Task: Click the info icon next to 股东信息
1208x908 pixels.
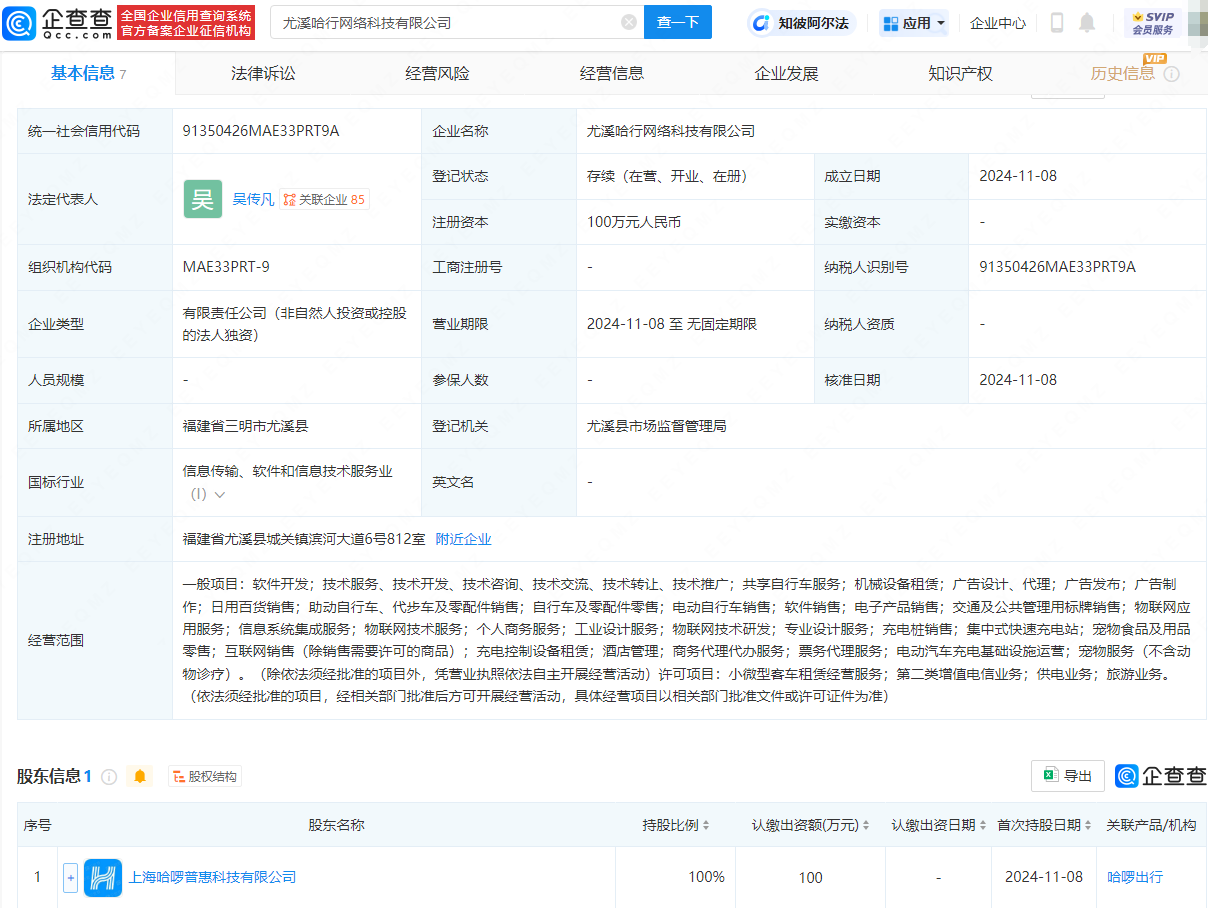Action: coord(109,776)
